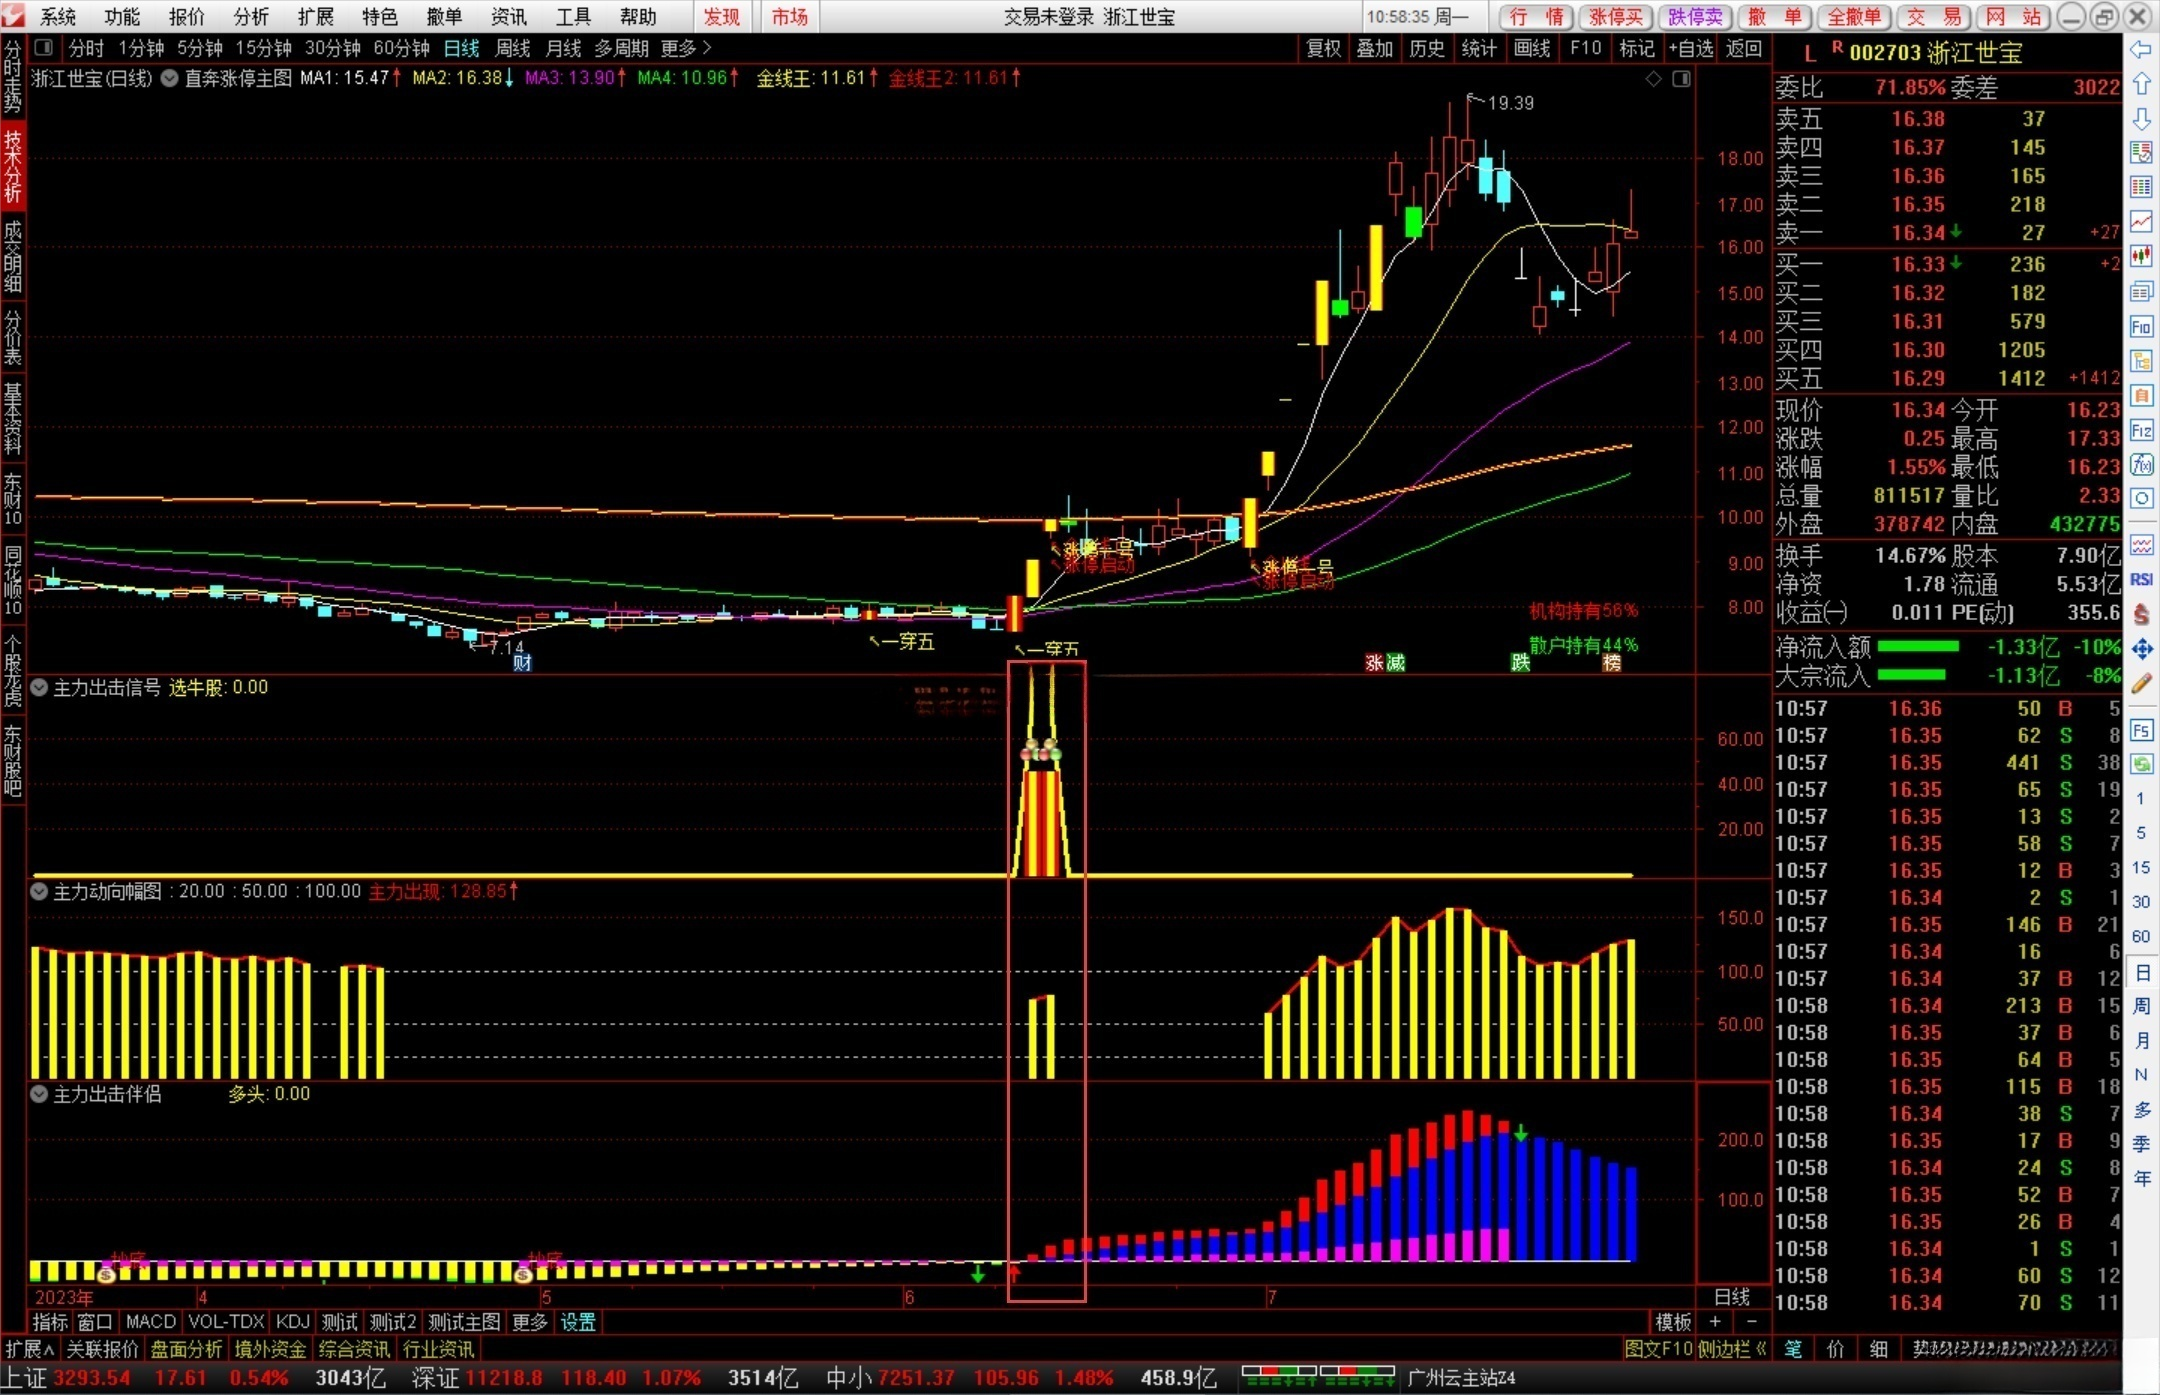Expand the 更多 period options chevron
The height and width of the screenshot is (1395, 2160).
pyautogui.click(x=707, y=48)
